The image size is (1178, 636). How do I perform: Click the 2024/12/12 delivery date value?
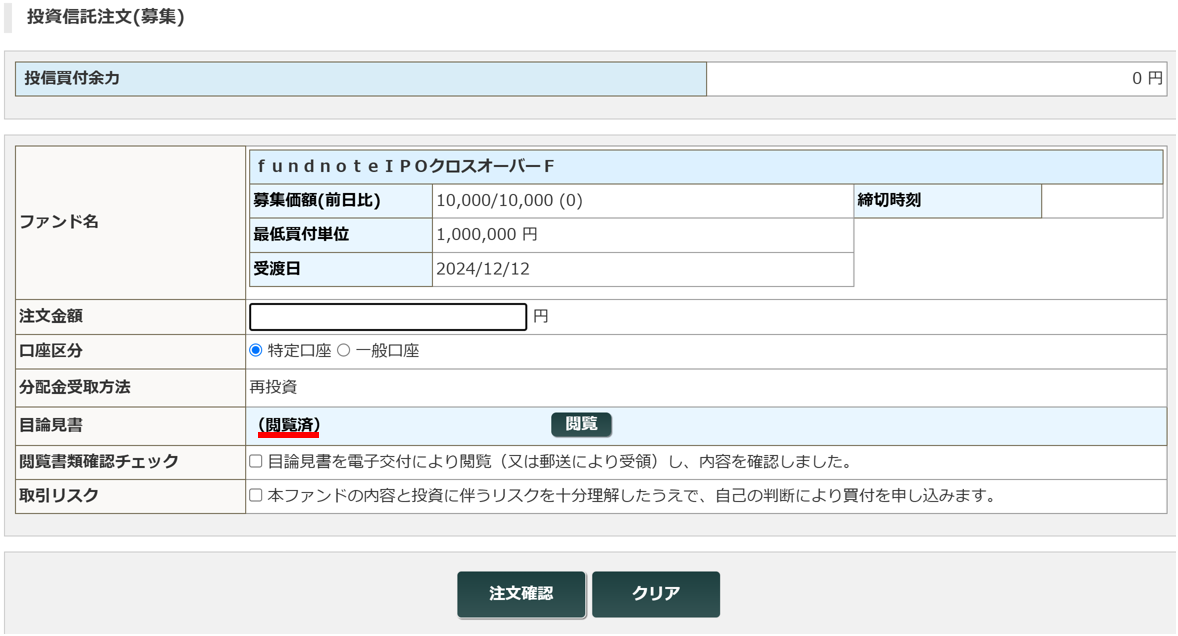[x=483, y=269]
